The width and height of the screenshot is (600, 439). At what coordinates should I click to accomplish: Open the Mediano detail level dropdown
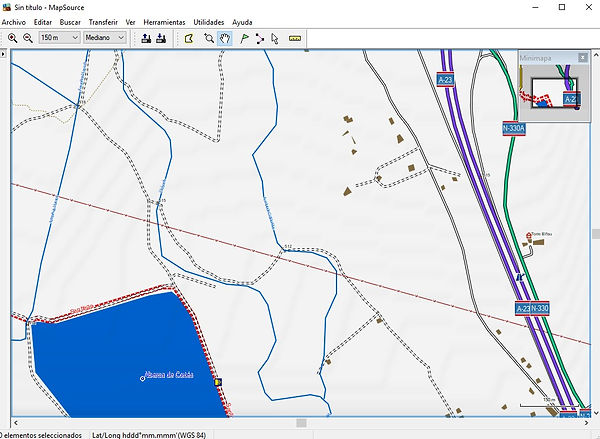105,38
